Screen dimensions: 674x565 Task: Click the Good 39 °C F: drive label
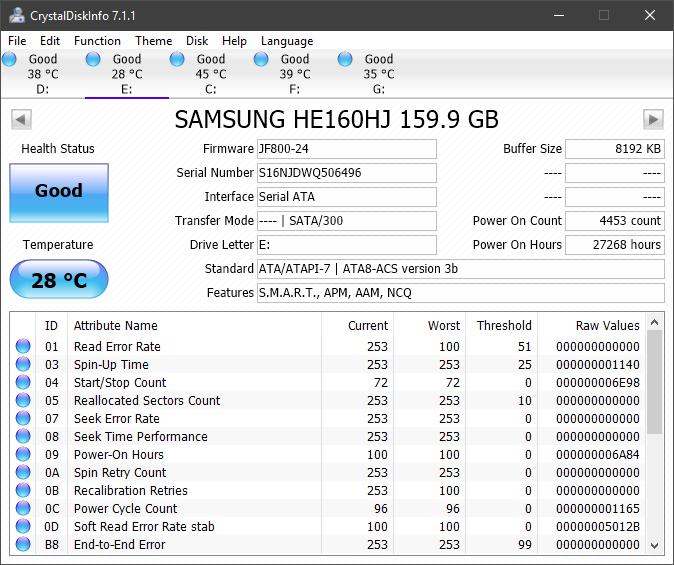[x=295, y=74]
